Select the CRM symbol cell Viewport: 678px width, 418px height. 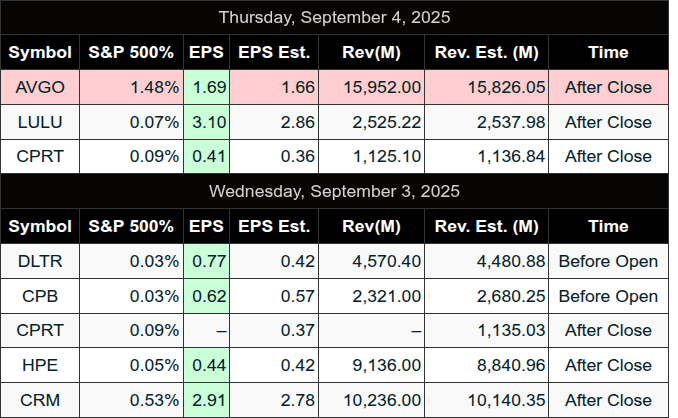point(40,400)
